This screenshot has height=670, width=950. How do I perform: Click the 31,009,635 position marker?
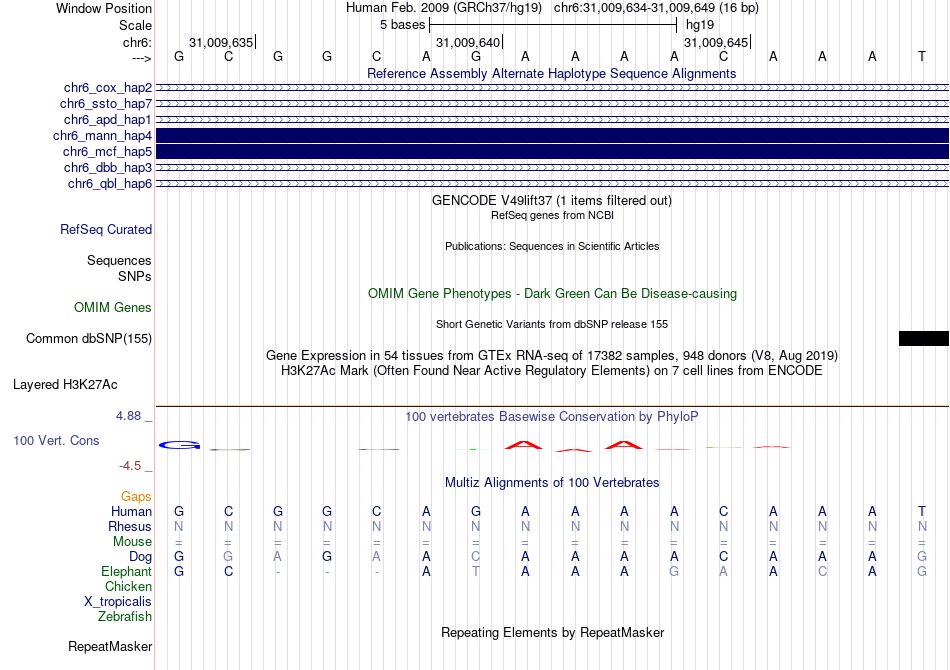pyautogui.click(x=221, y=42)
